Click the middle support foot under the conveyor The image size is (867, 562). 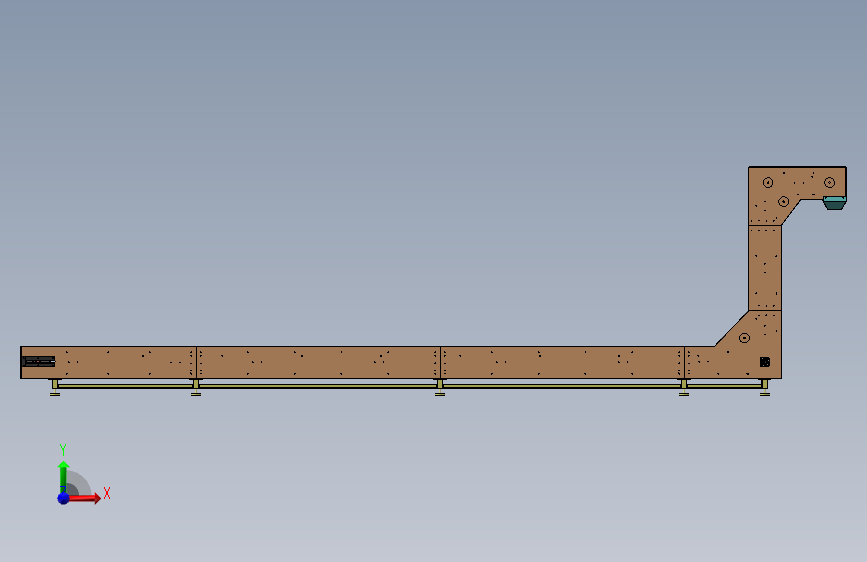pyautogui.click(x=440, y=388)
